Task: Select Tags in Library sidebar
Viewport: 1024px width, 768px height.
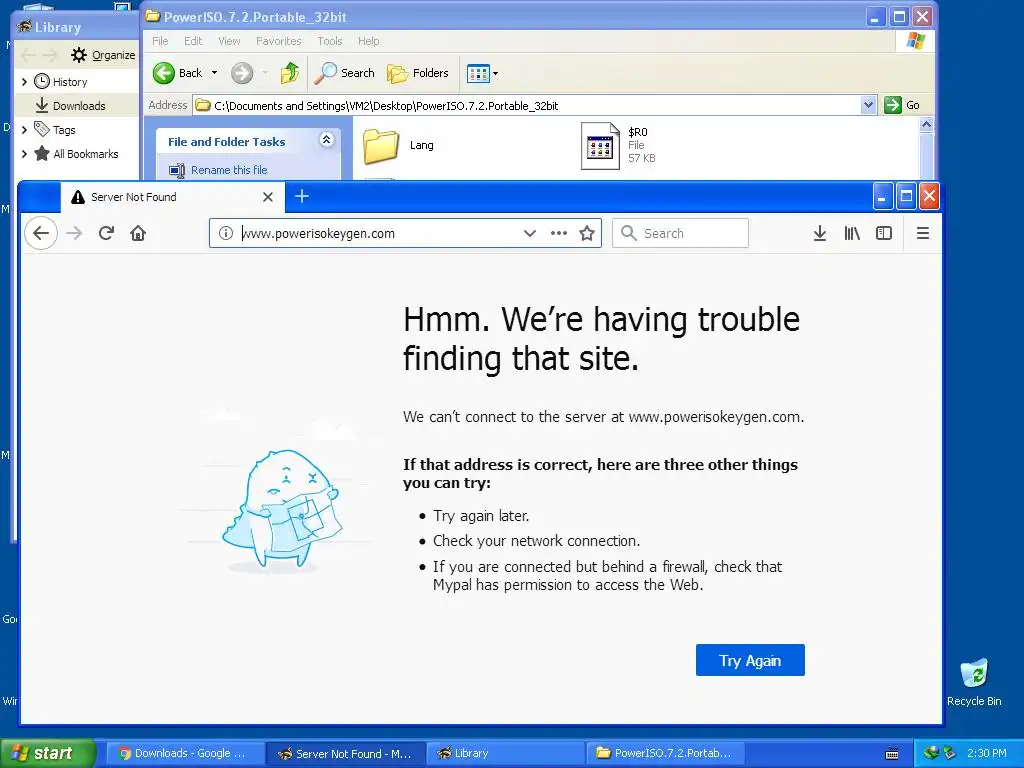Action: coord(63,130)
